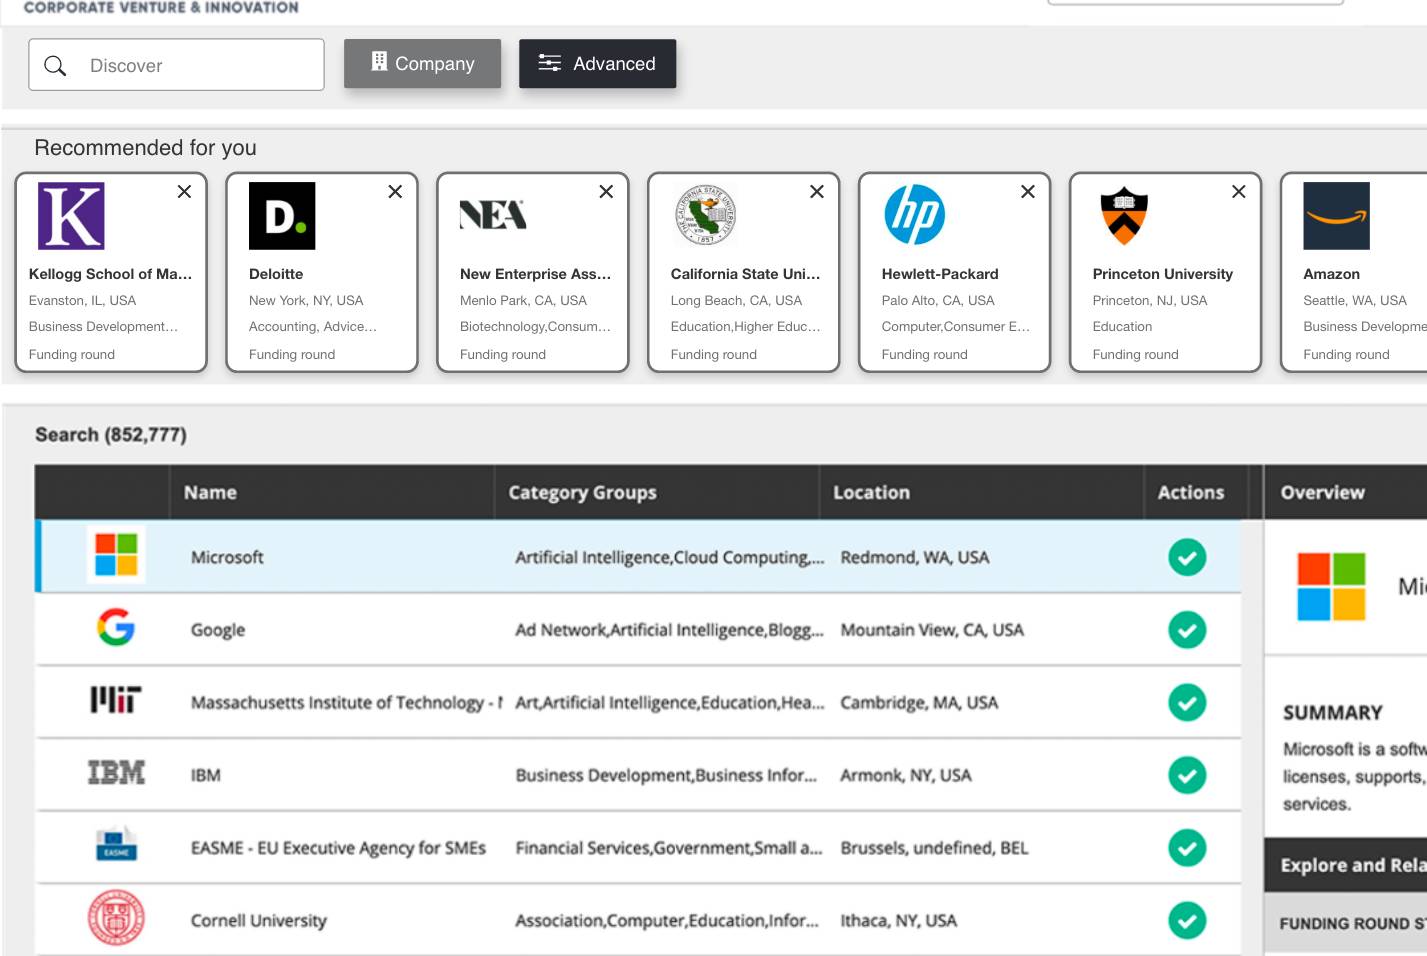The width and height of the screenshot is (1427, 956).
Task: Click the green check for Microsoft row
Action: click(x=1187, y=557)
